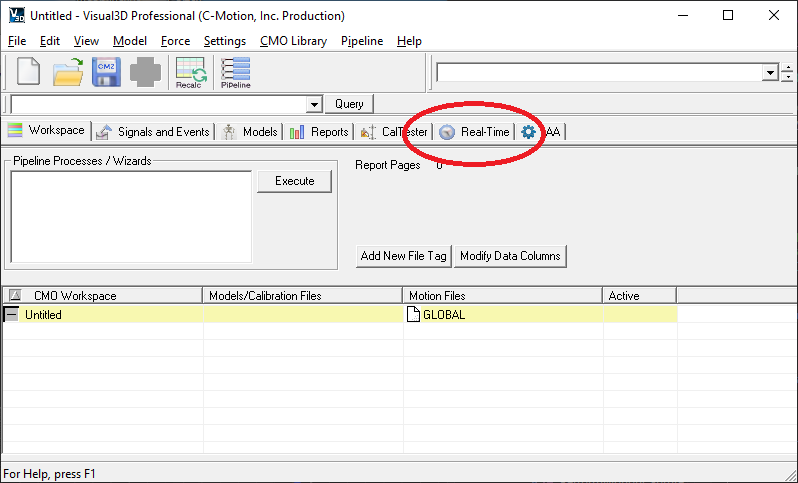Click the gray plus cross toolbar icon
798x483 pixels.
coord(145,71)
